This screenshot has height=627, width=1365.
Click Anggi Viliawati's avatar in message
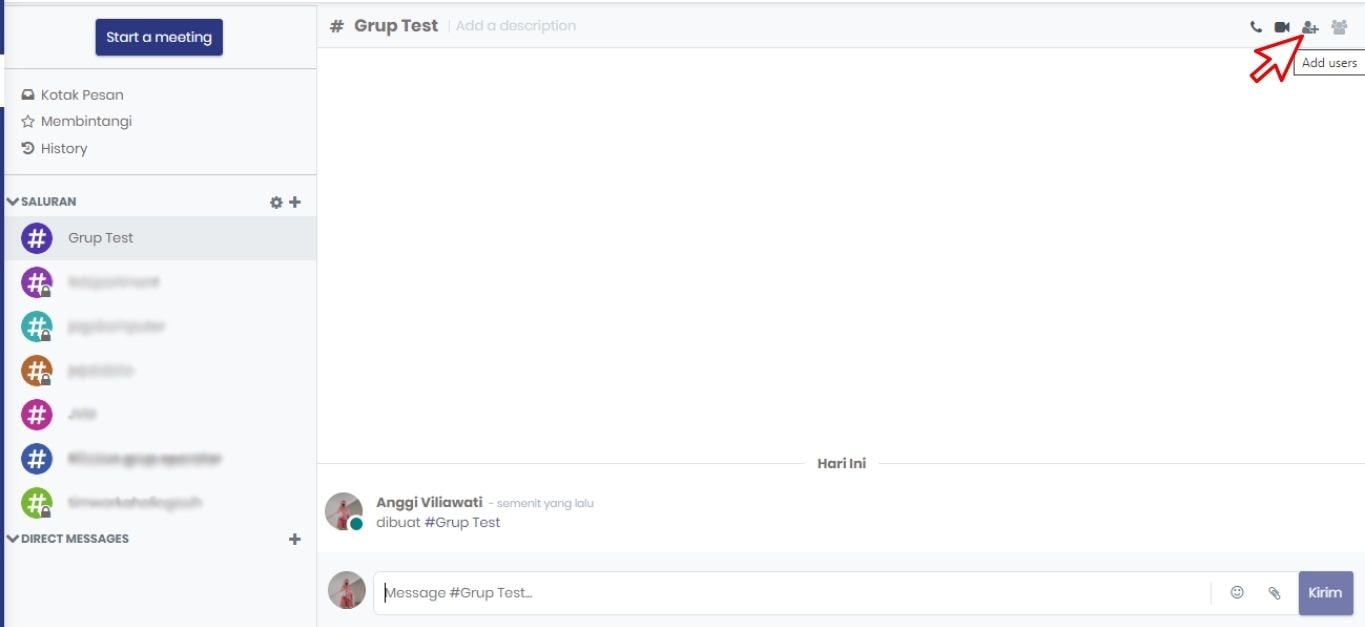pyautogui.click(x=344, y=511)
